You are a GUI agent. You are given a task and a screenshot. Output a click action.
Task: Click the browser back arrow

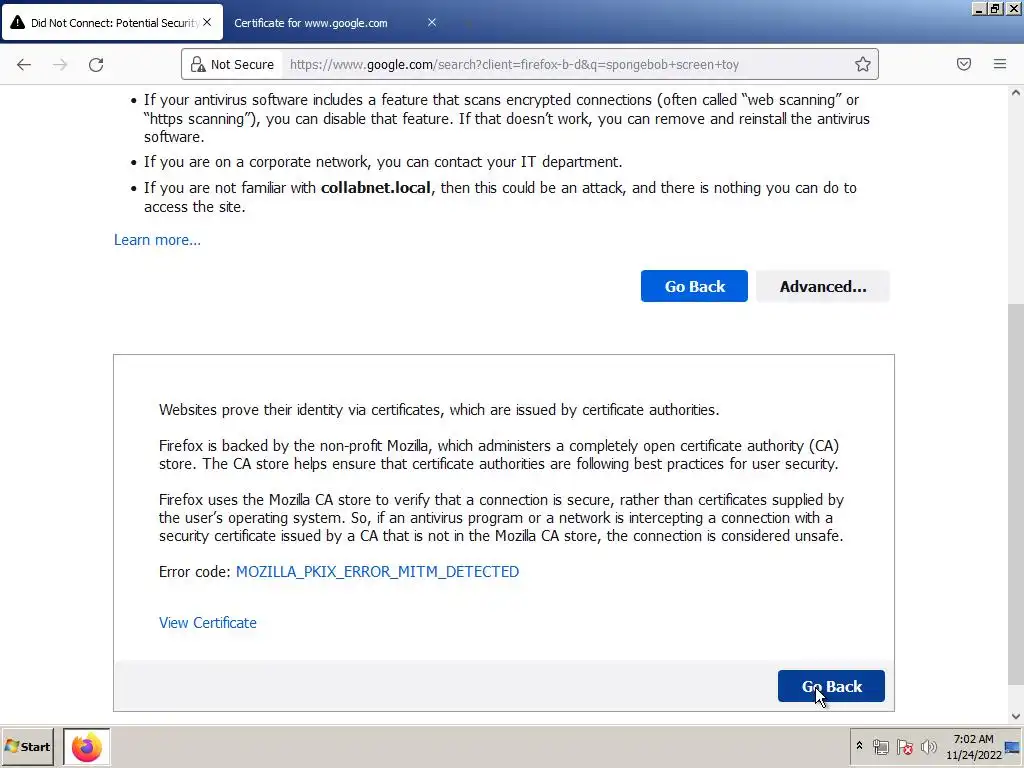pyautogui.click(x=24, y=65)
